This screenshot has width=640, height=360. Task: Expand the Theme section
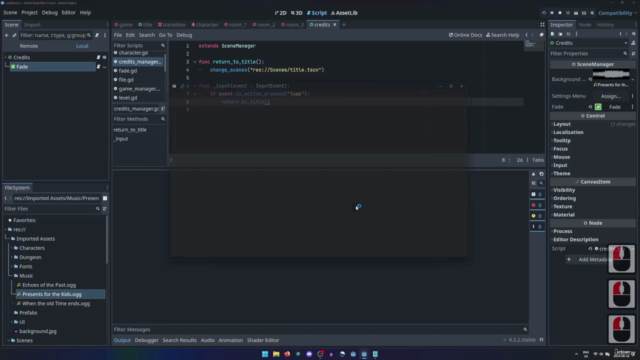561,173
